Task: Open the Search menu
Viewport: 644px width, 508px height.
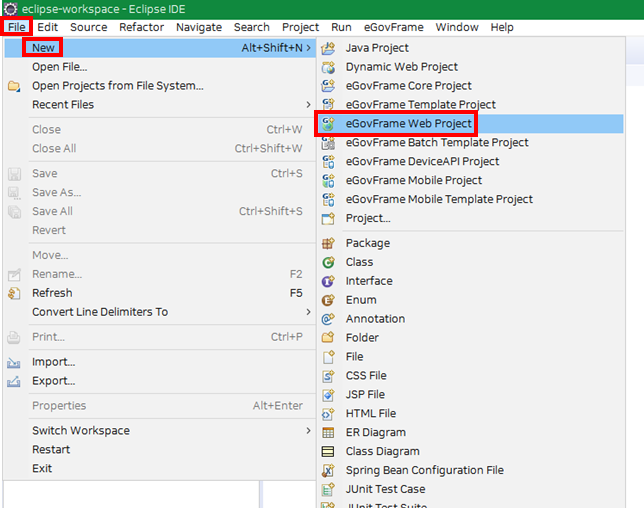Action: click(252, 27)
